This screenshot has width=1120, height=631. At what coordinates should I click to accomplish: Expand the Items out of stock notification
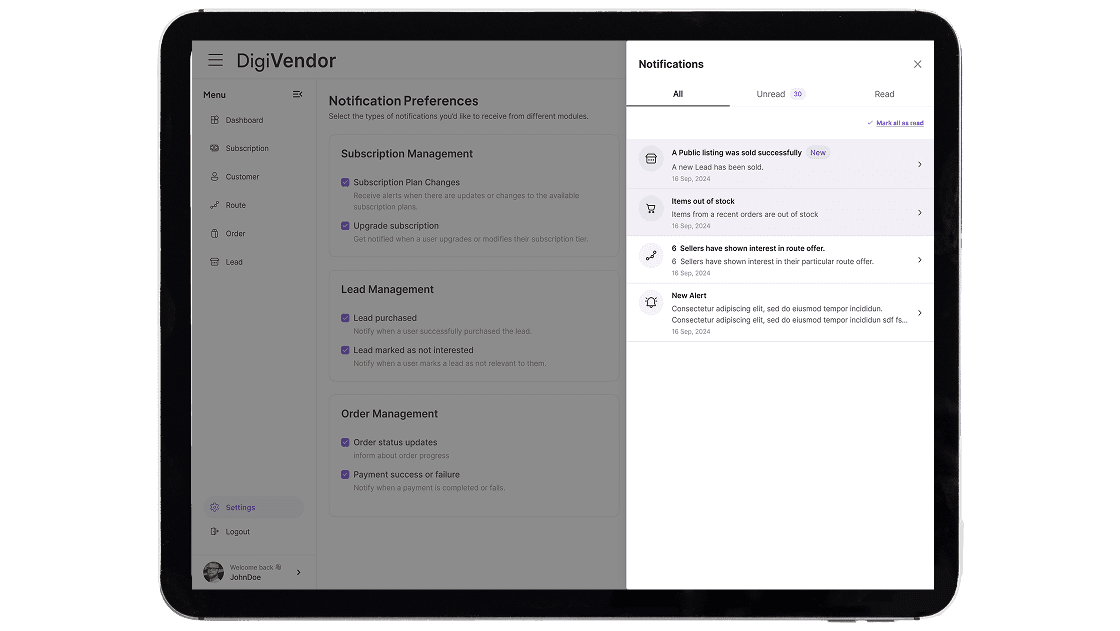[919, 212]
